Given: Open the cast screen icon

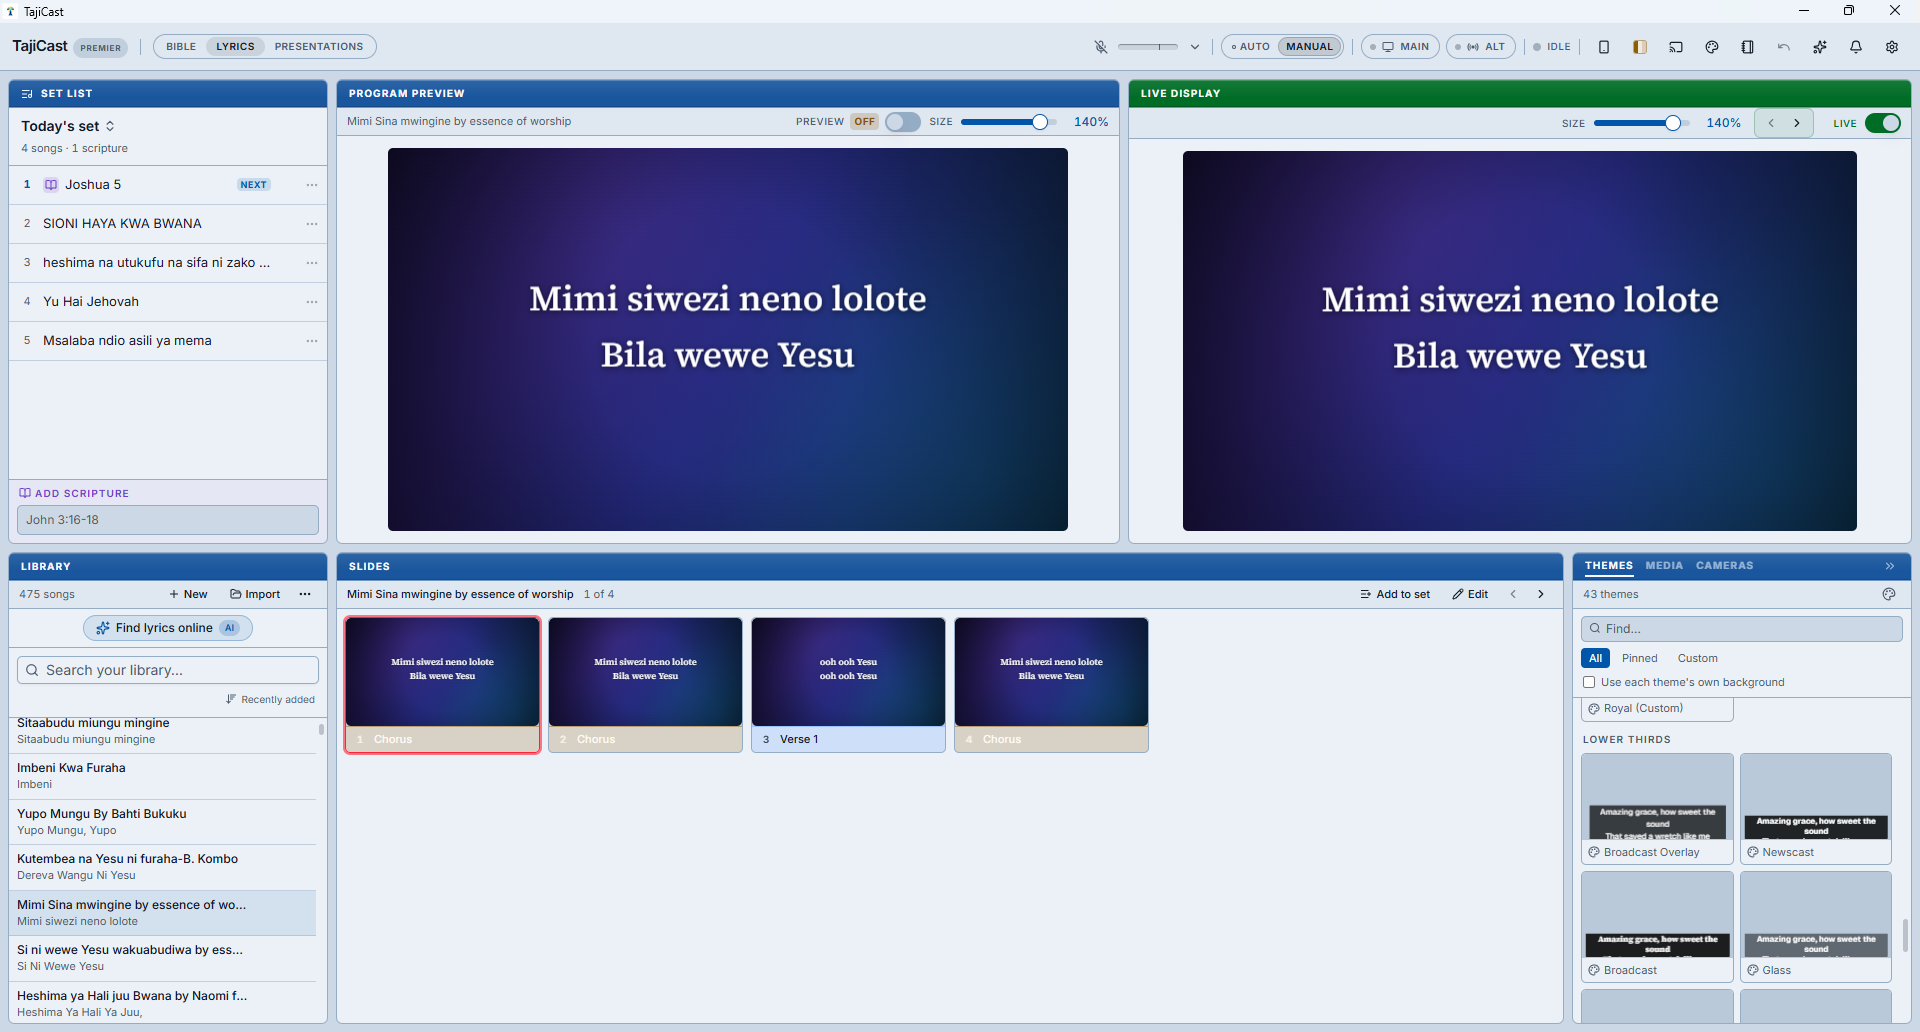Looking at the screenshot, I should click(x=1676, y=47).
